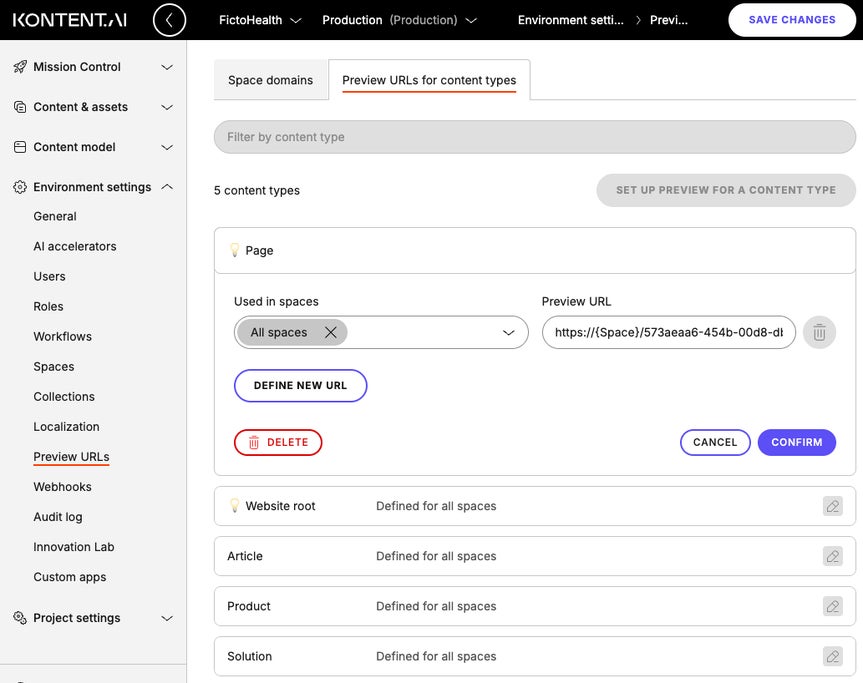Viewport: 863px width, 683px height.
Task: Expand the Content model section
Action: coord(167,147)
